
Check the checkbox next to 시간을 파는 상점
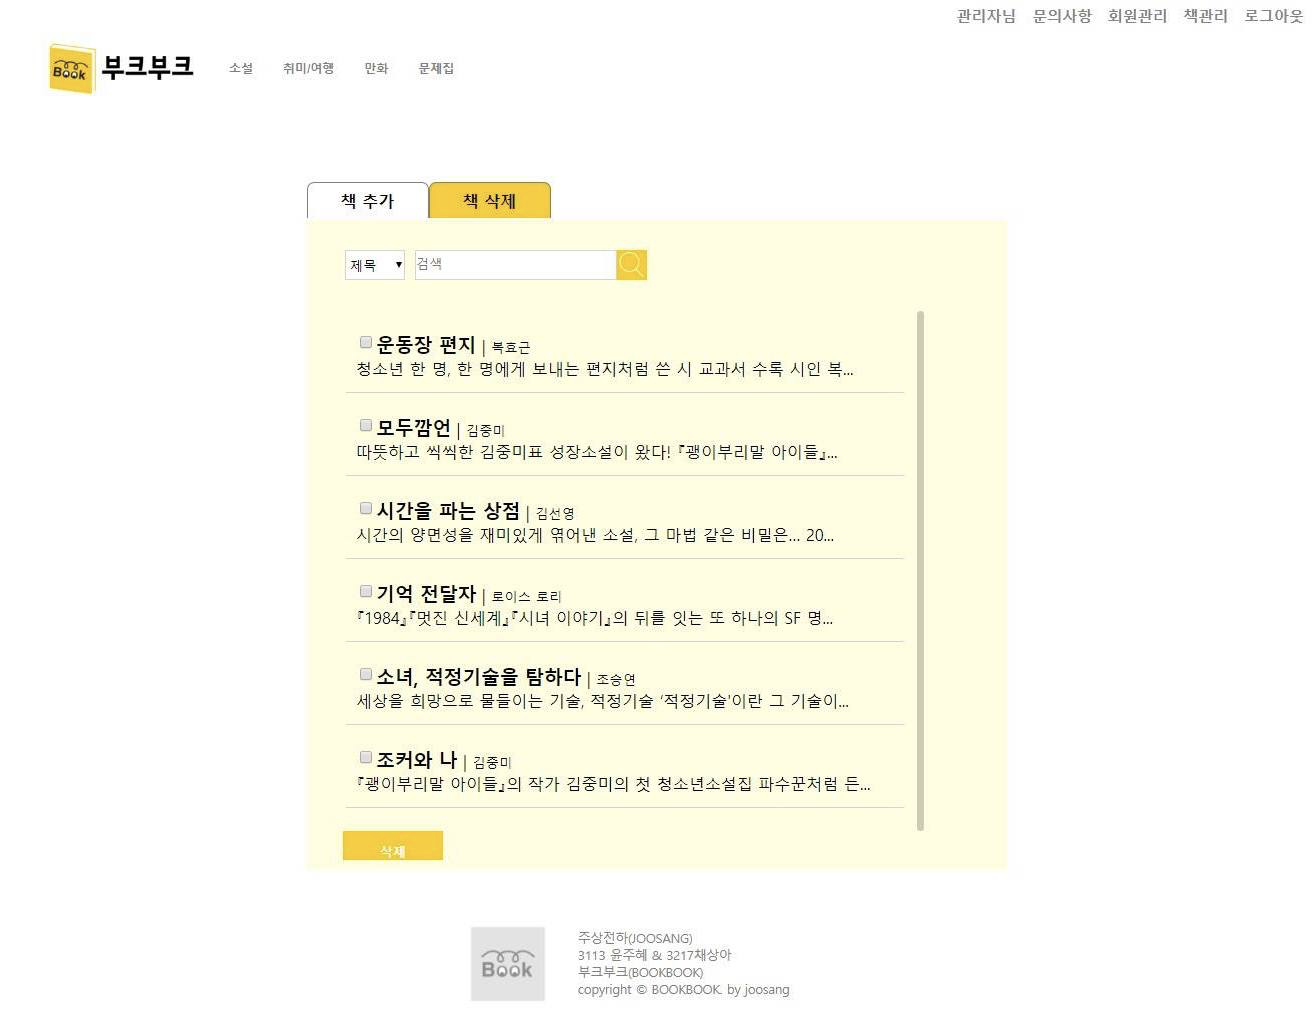(365, 507)
